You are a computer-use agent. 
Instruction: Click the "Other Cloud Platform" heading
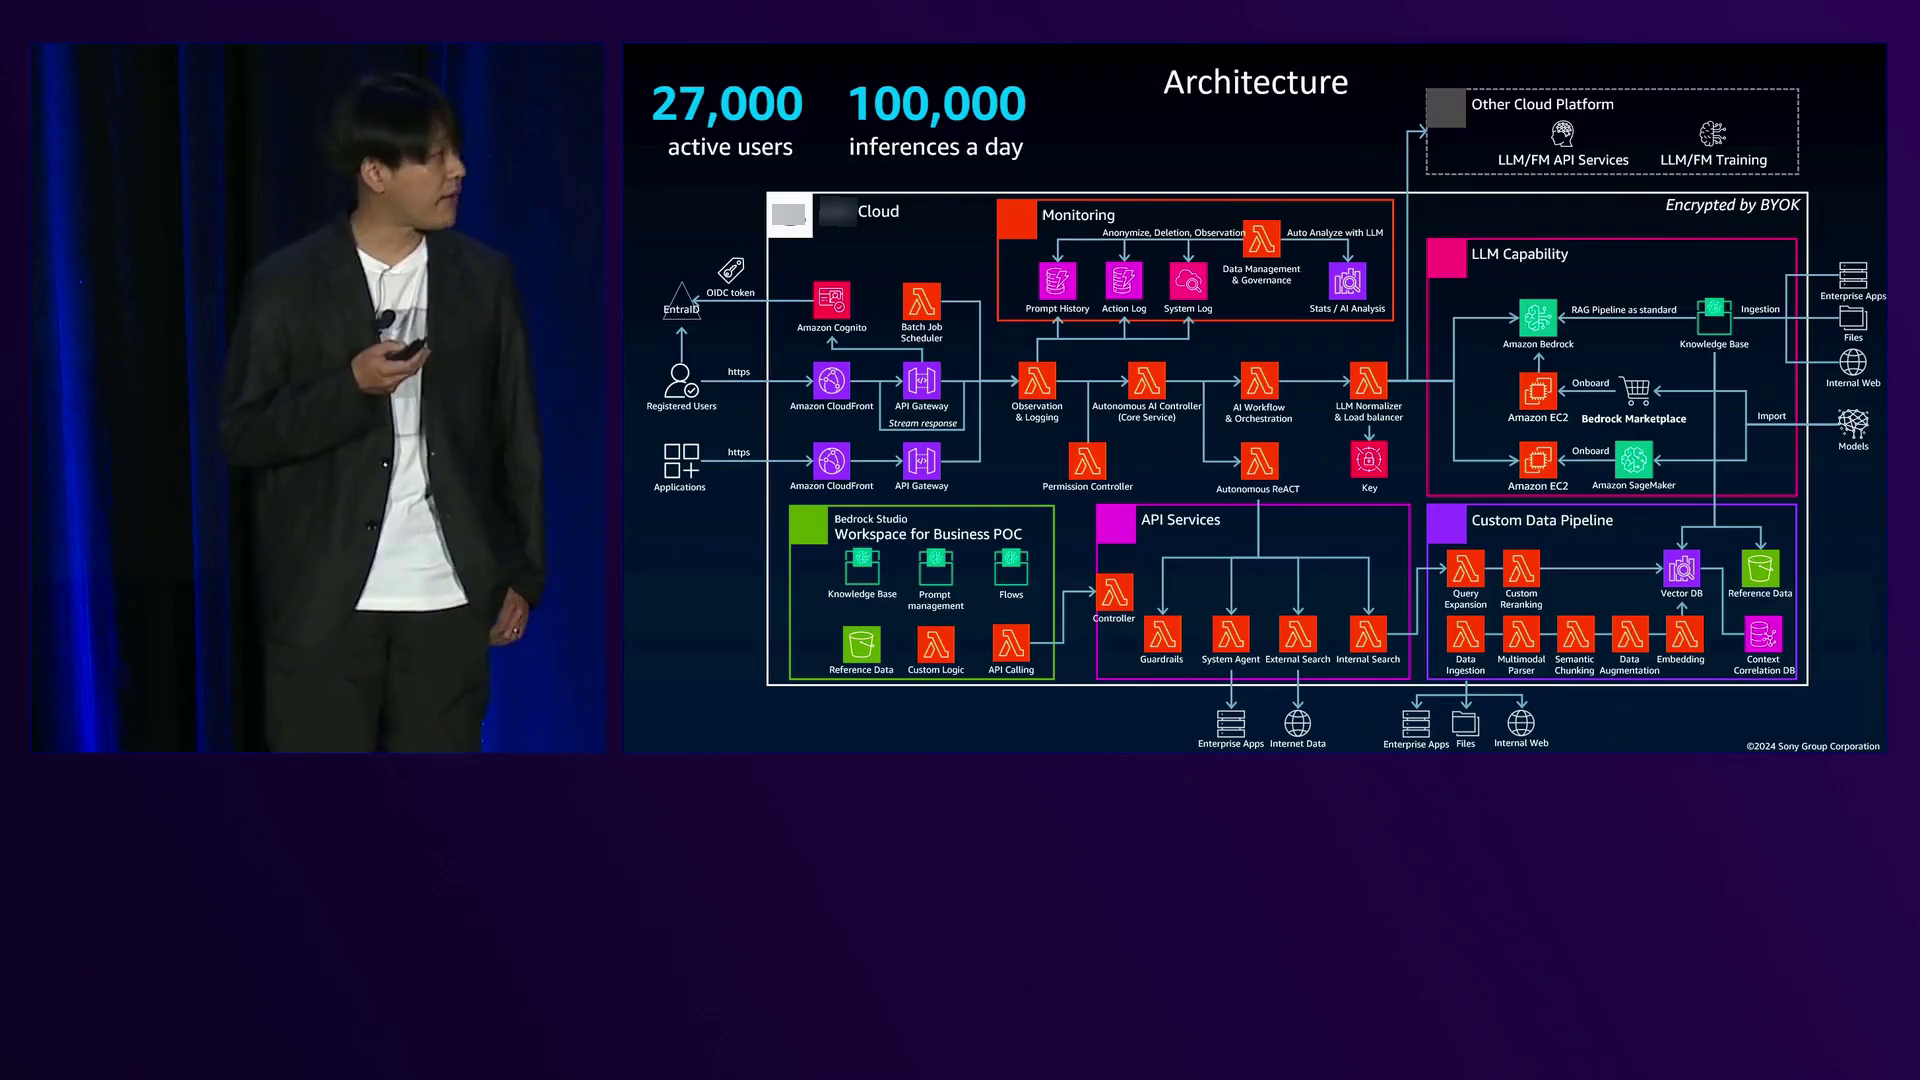click(x=1542, y=104)
